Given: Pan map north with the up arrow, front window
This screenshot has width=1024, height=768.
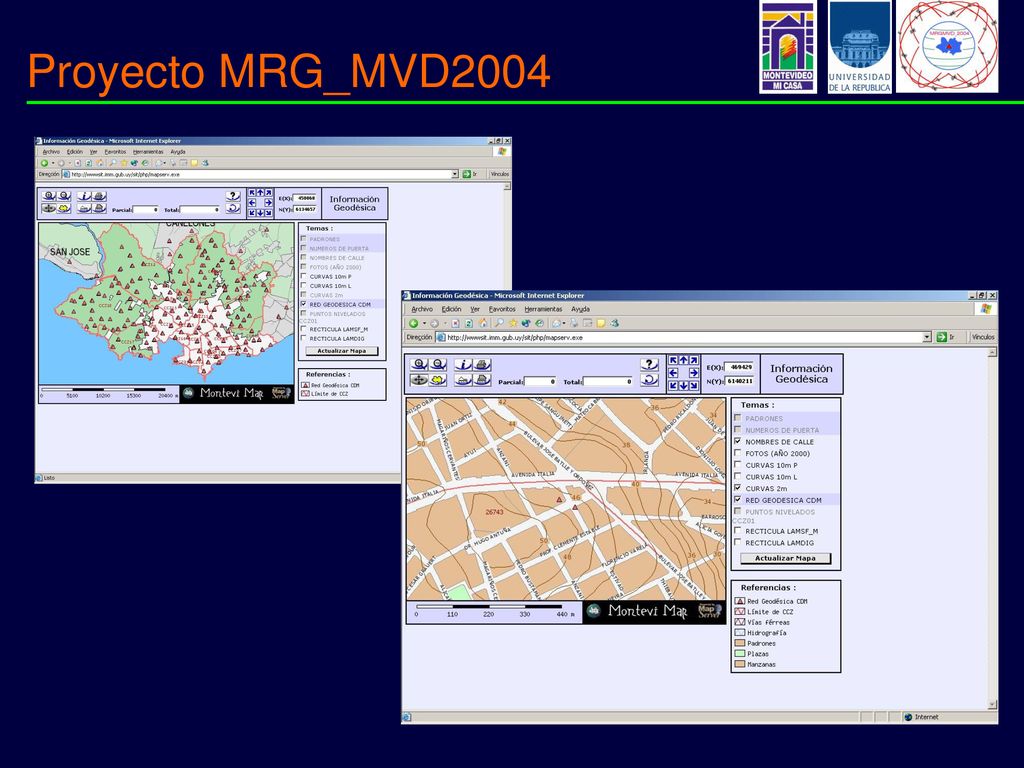Looking at the screenshot, I should [x=683, y=360].
